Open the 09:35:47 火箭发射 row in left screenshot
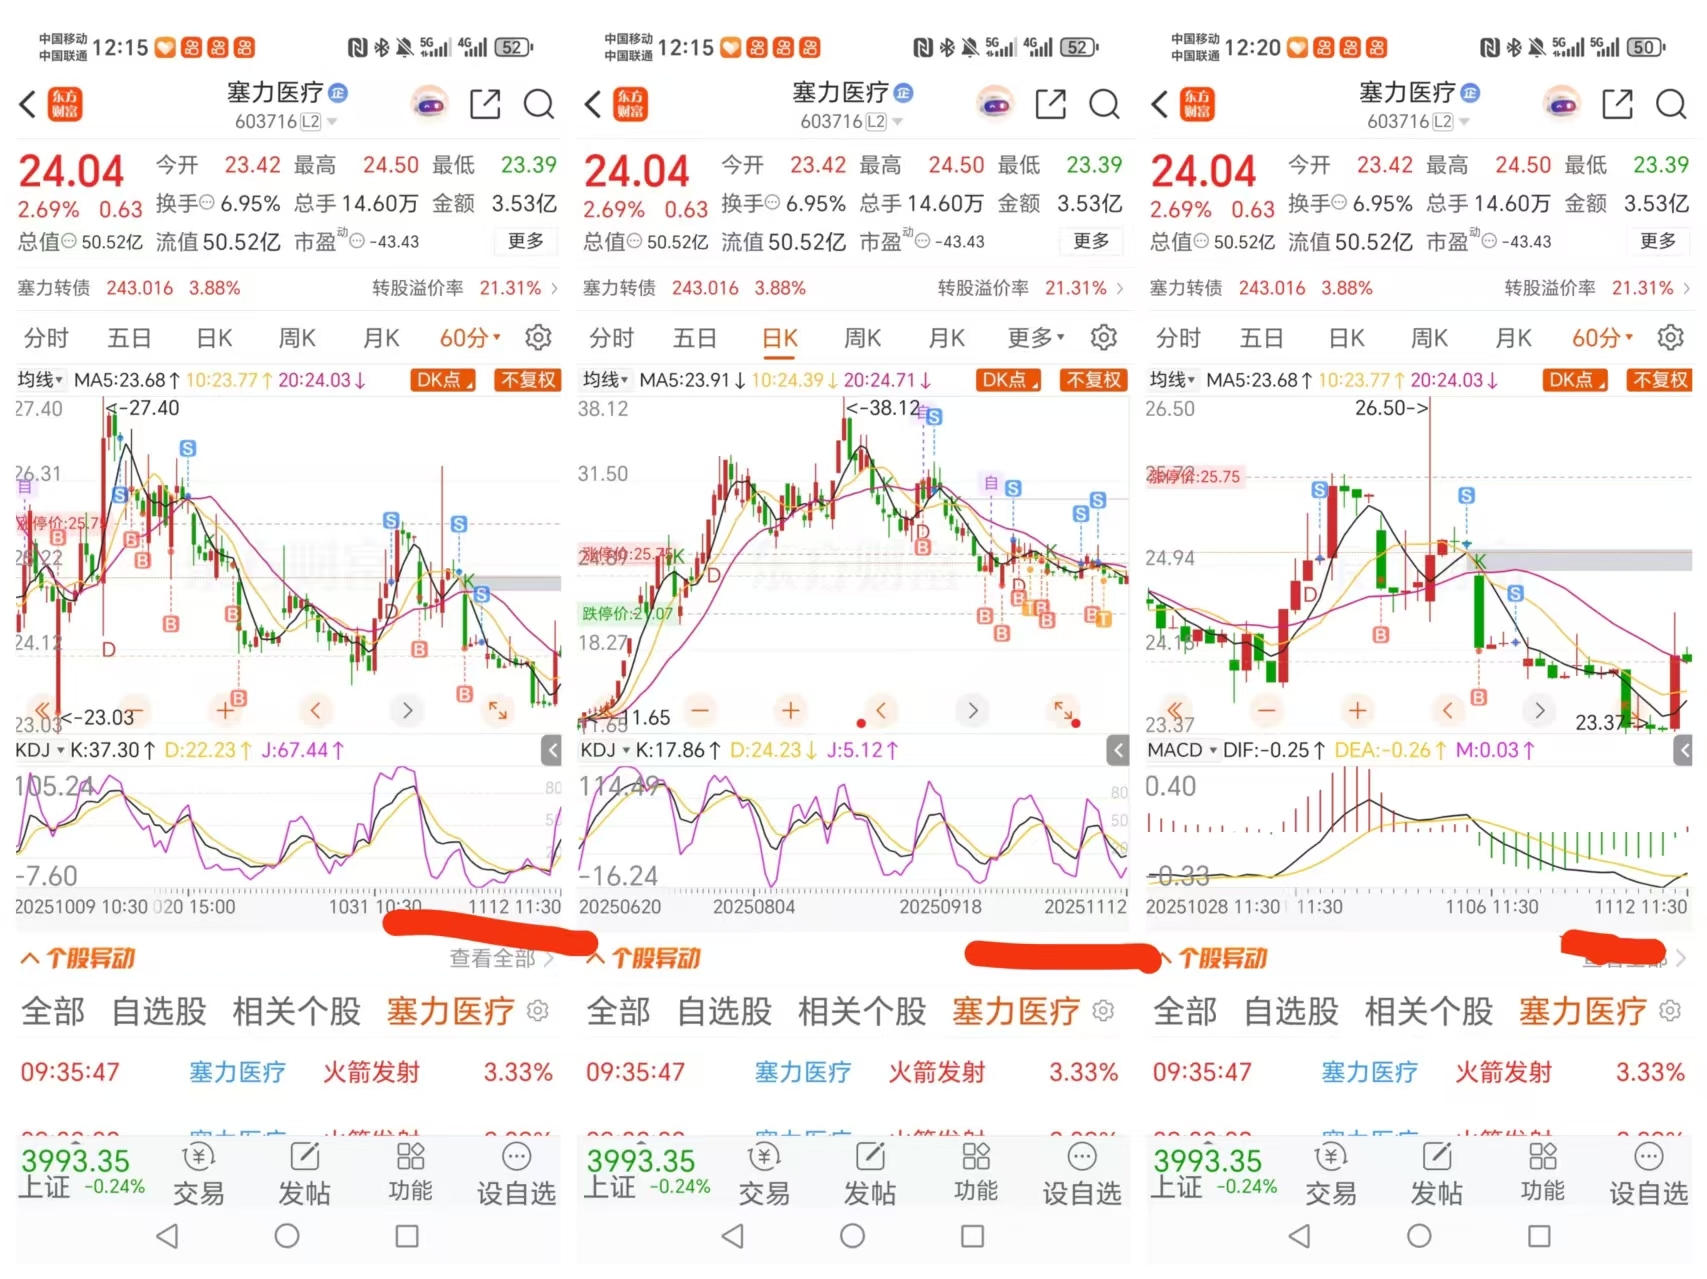This screenshot has height=1279, width=1707. (x=287, y=1072)
